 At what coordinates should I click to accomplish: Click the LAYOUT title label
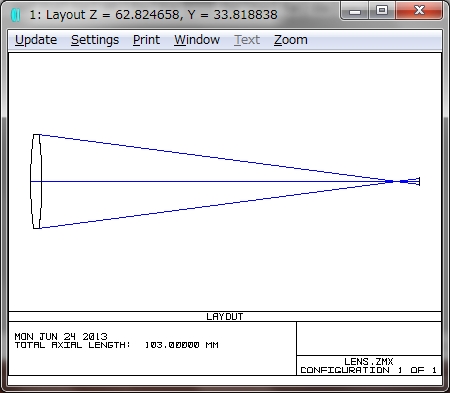click(x=225, y=317)
